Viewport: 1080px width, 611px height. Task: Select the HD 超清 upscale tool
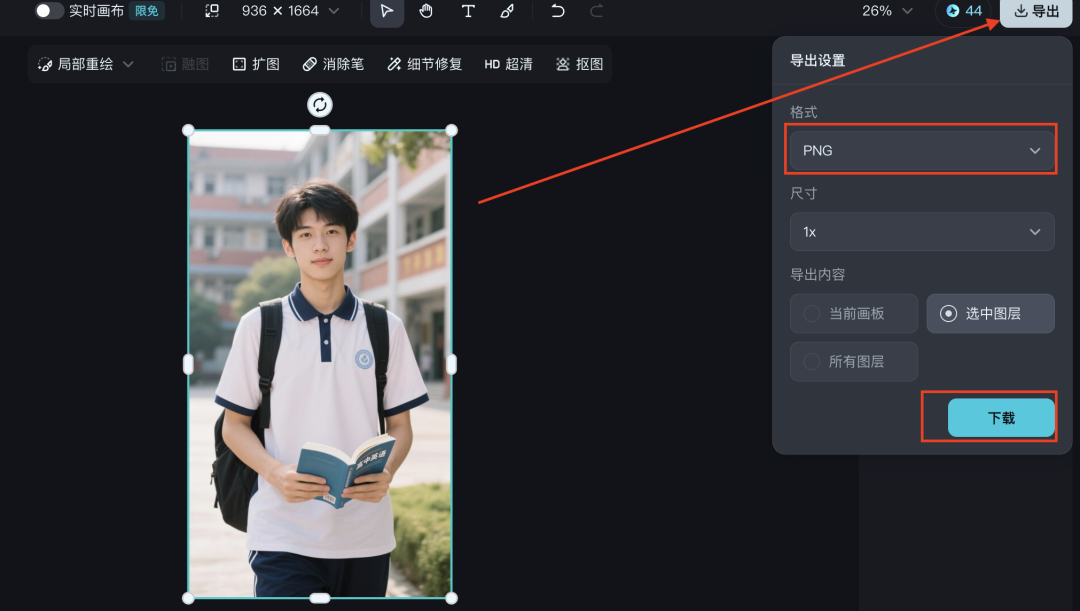click(x=508, y=63)
